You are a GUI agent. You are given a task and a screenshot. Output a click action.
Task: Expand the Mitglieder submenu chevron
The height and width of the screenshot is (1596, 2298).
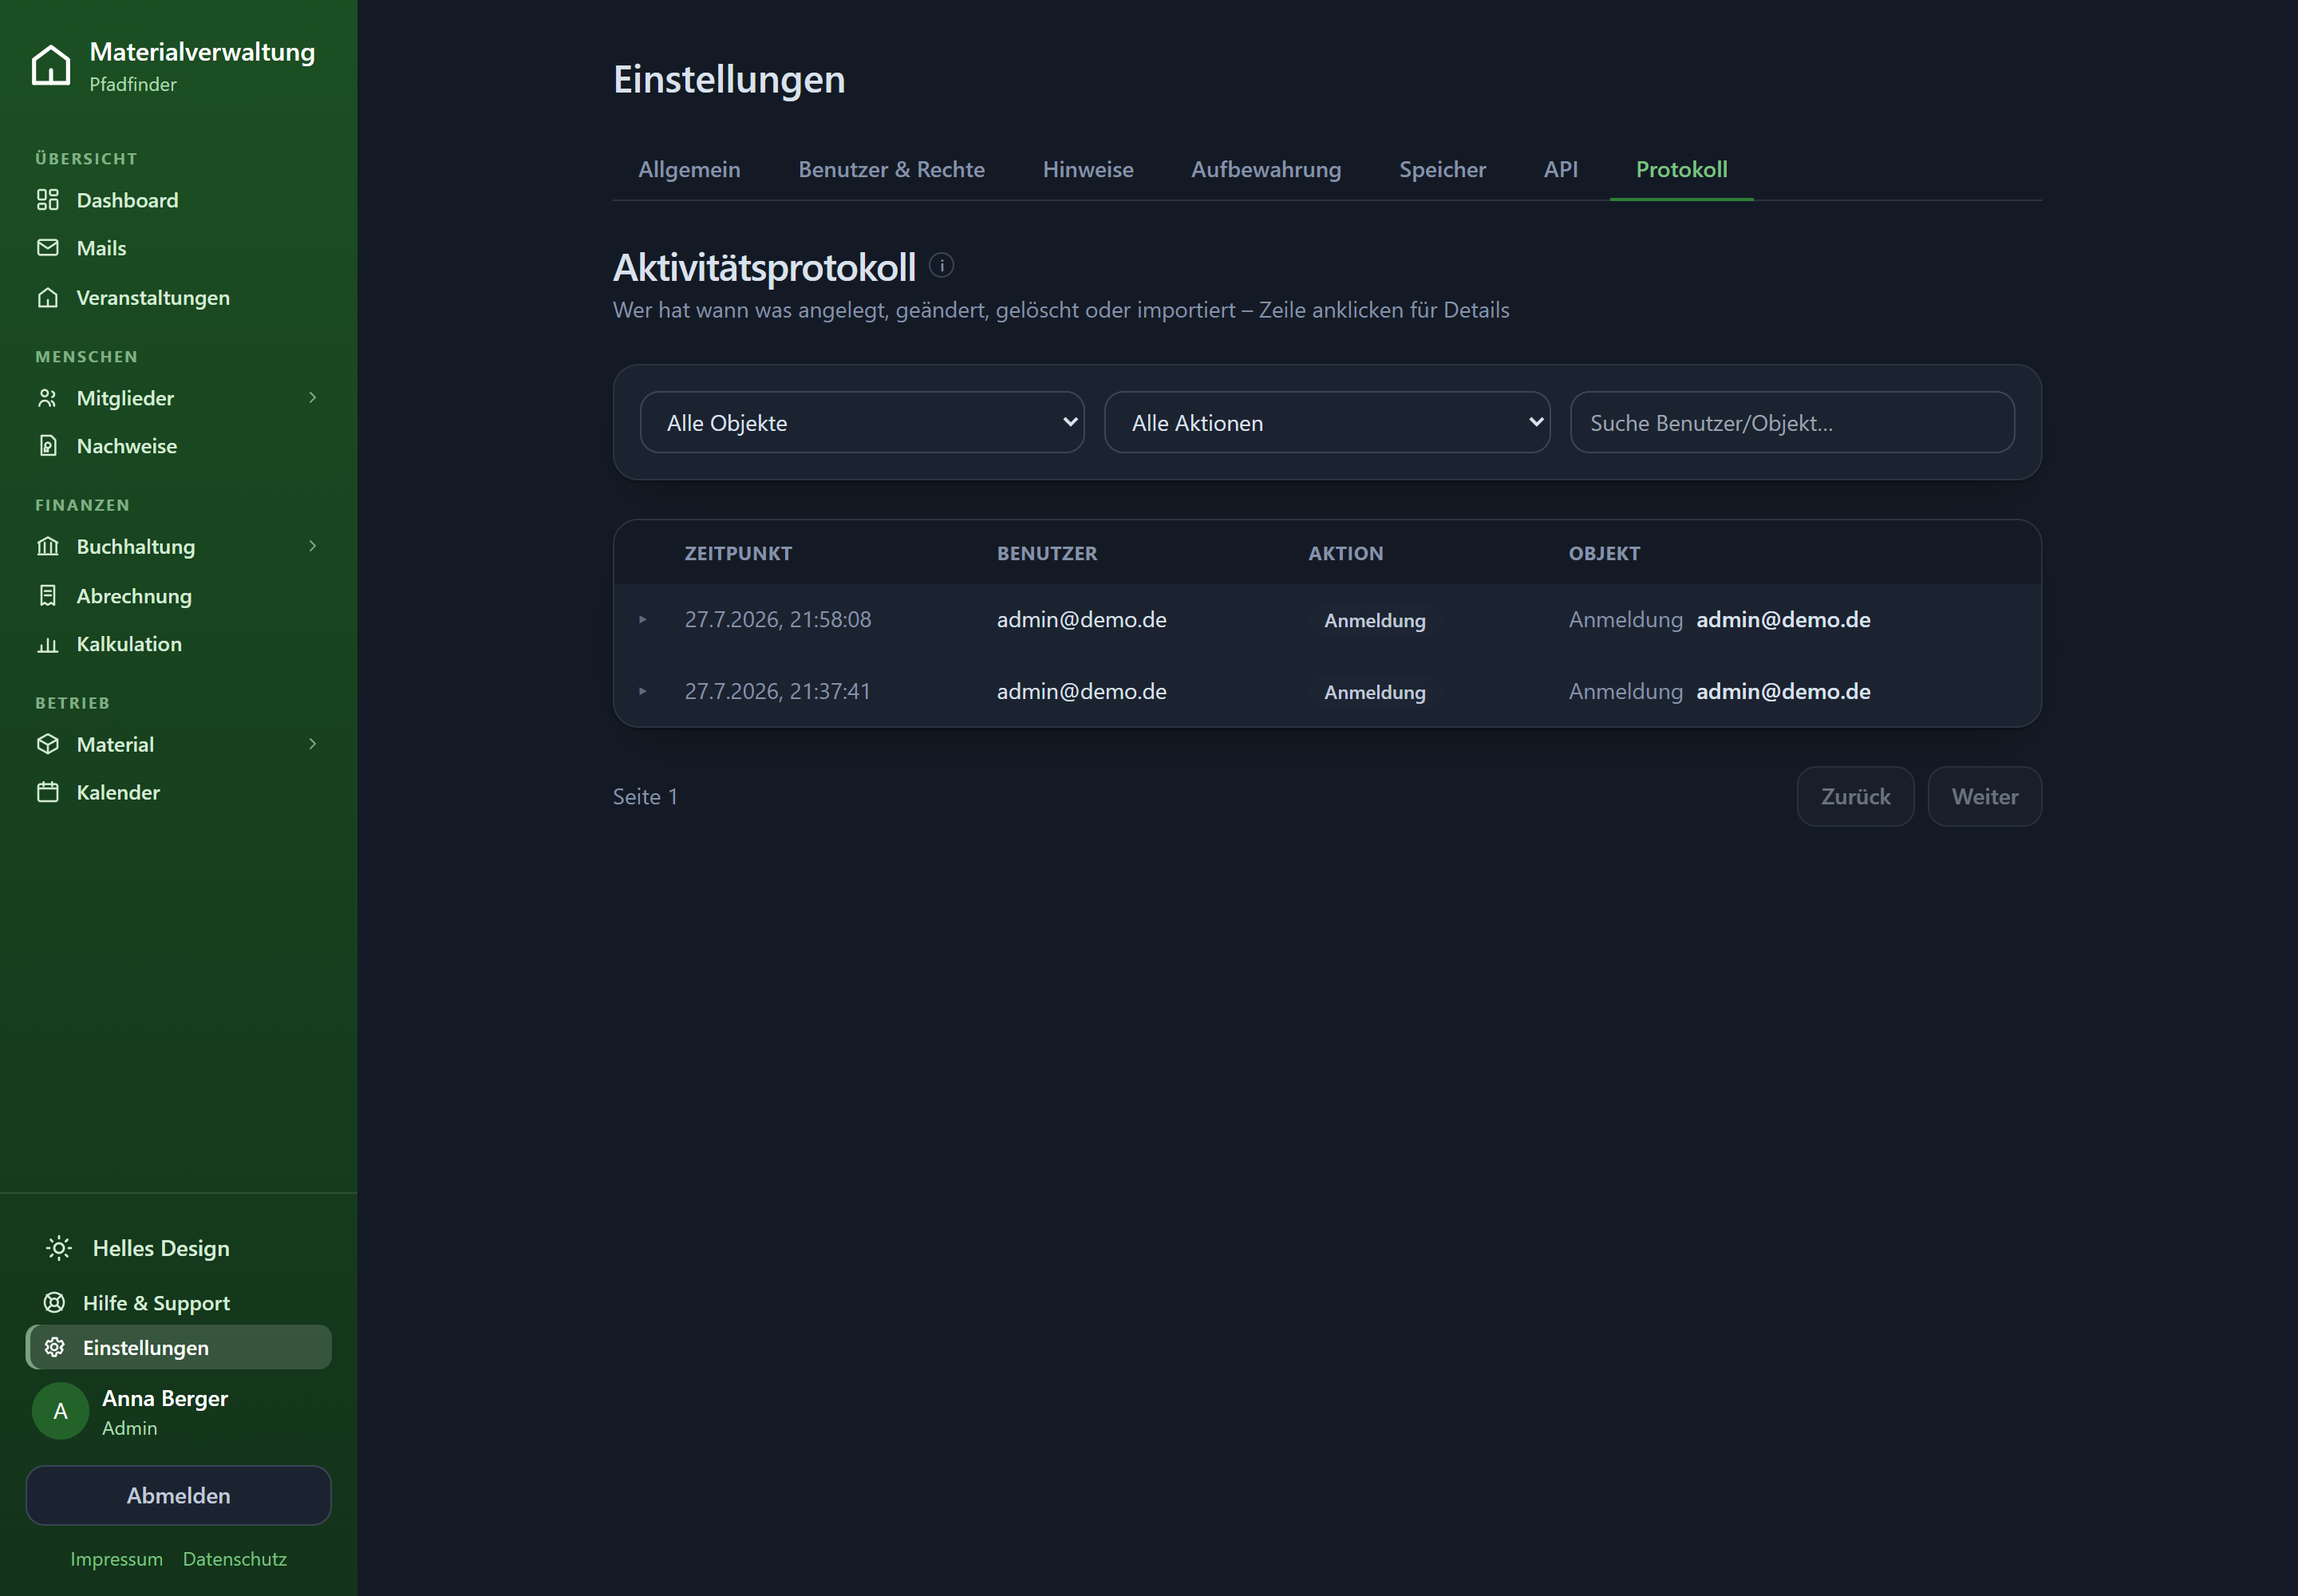[313, 398]
